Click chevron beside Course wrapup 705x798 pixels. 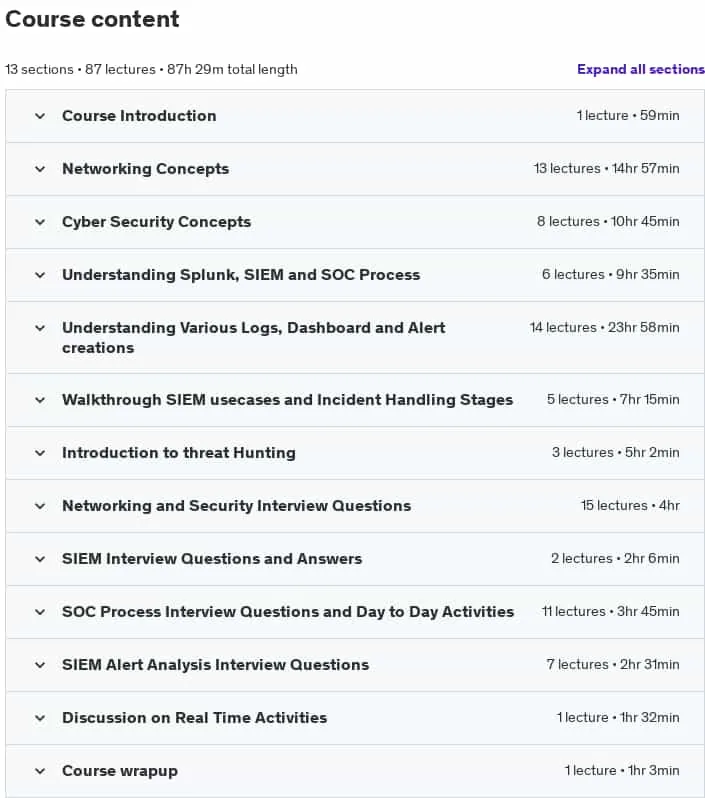(40, 771)
